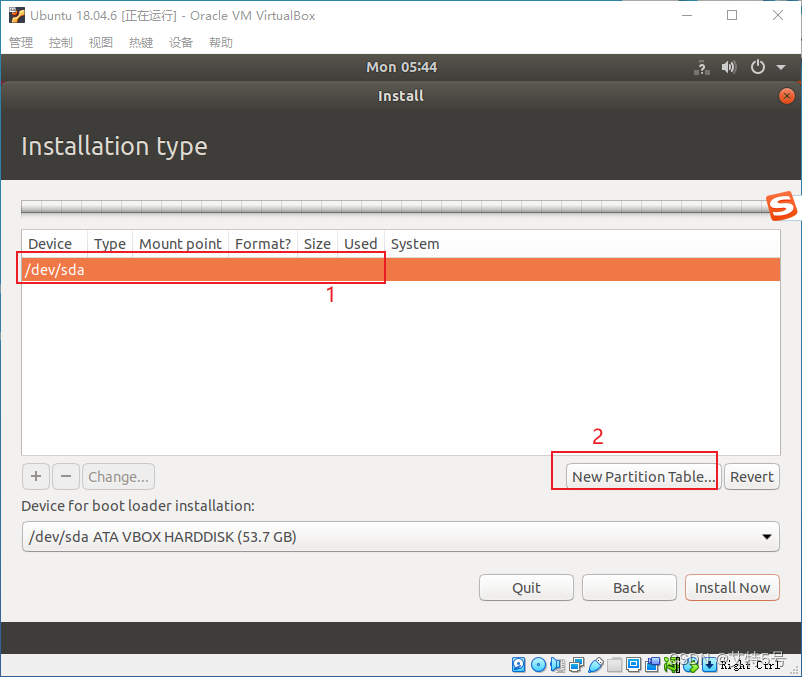Open the keyboard indicator icon on top panel
Viewport: 802px width, 677px height.
pos(701,67)
